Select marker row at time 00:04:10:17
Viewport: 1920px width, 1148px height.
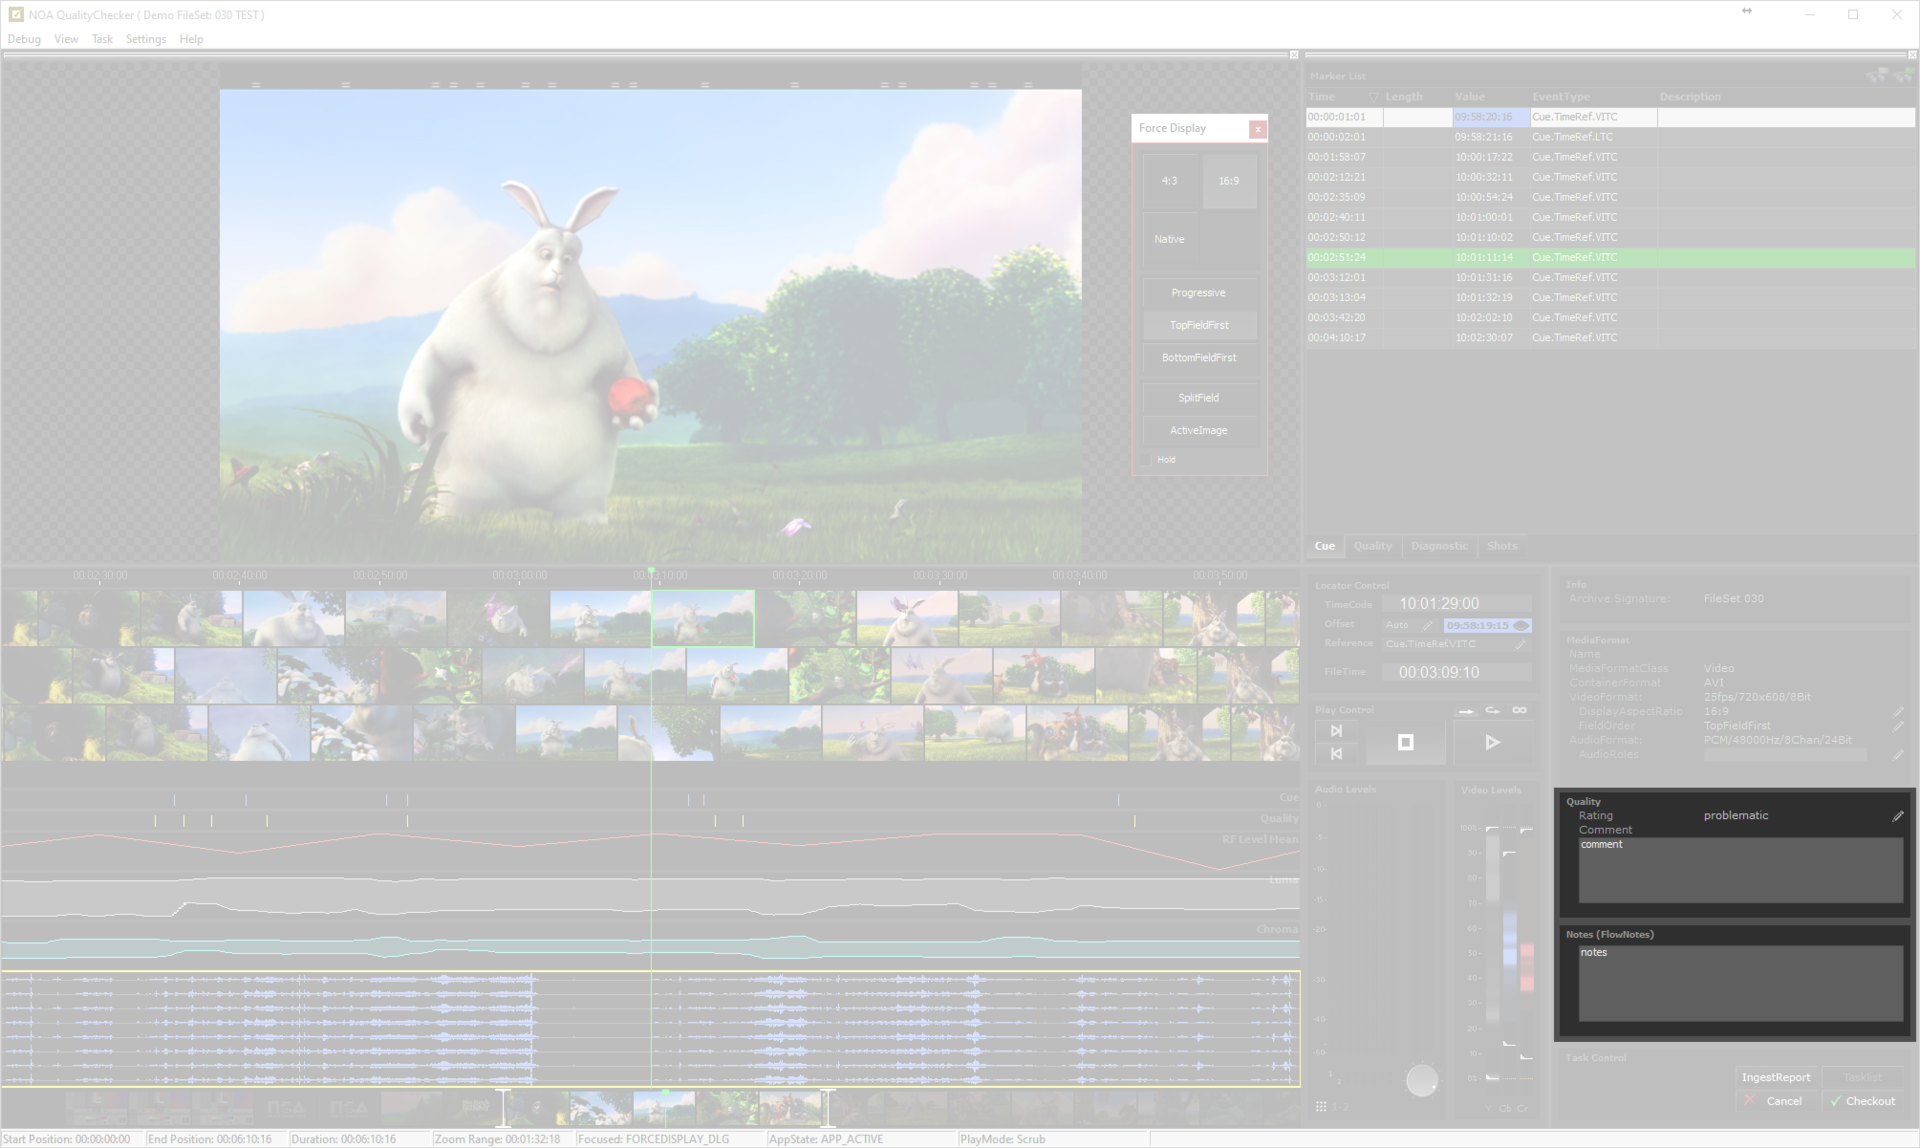pyautogui.click(x=1610, y=338)
